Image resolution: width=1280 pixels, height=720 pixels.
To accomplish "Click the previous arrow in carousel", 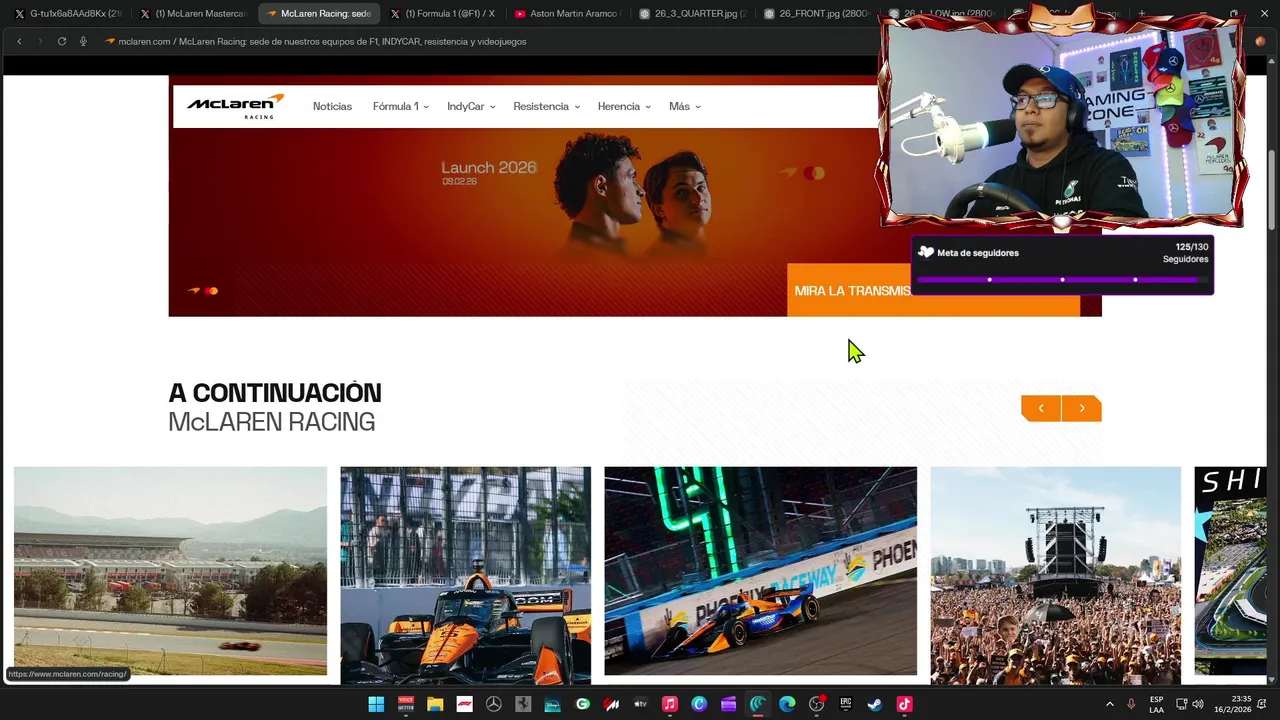I will 1041,408.
